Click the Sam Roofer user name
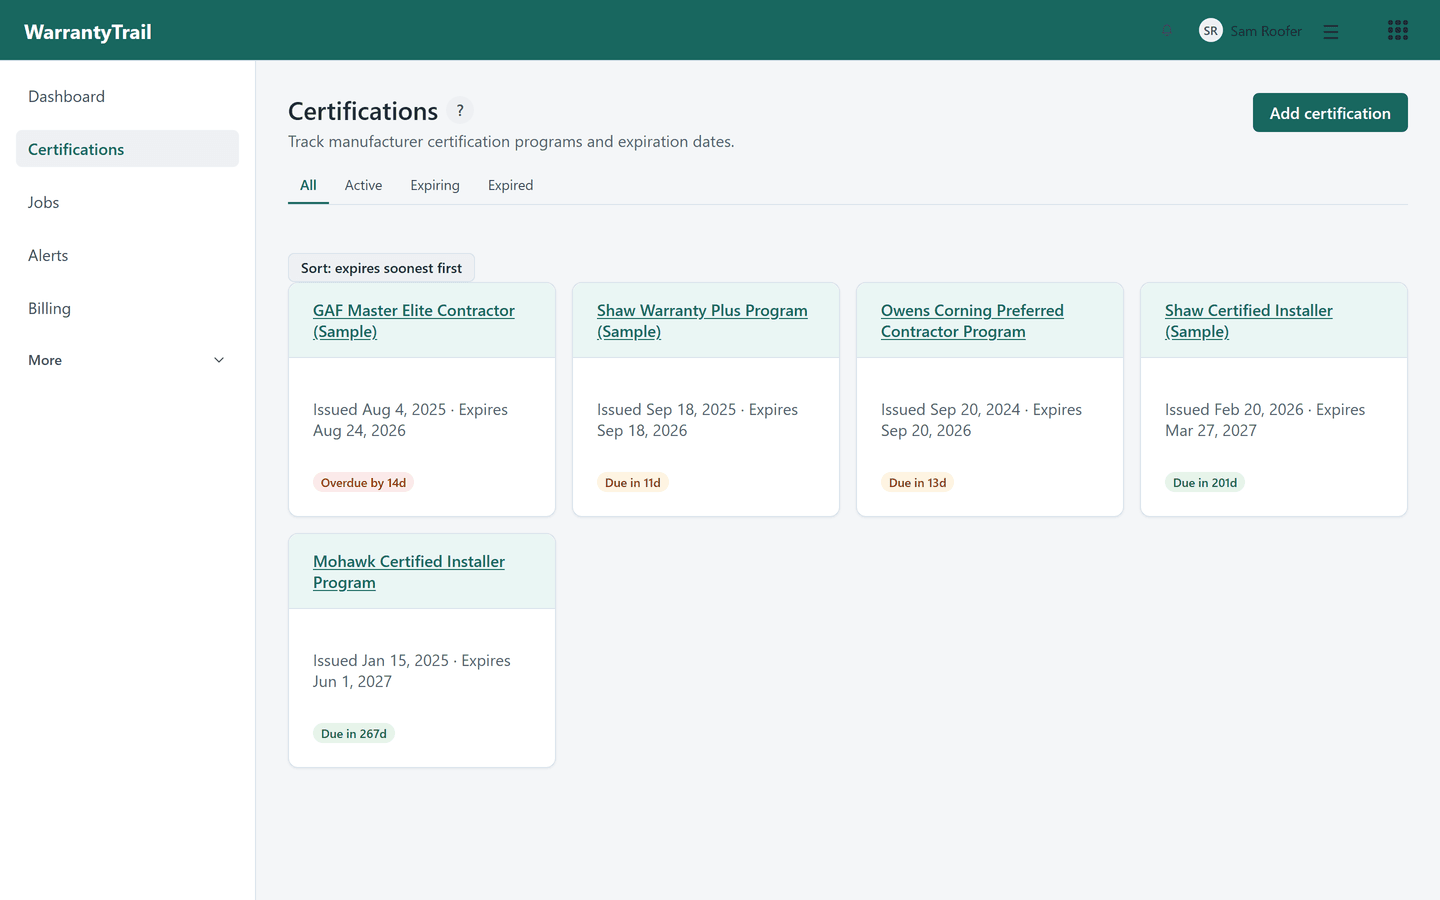 point(1266,31)
